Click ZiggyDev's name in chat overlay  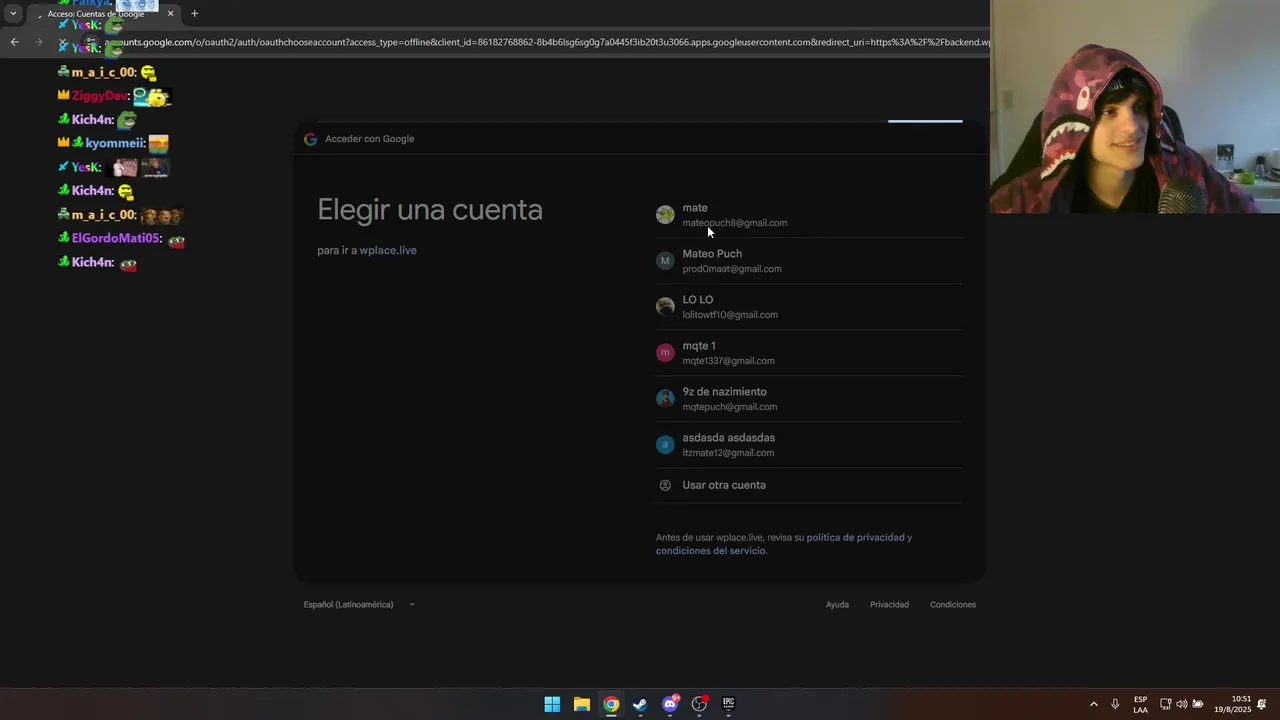(100, 96)
